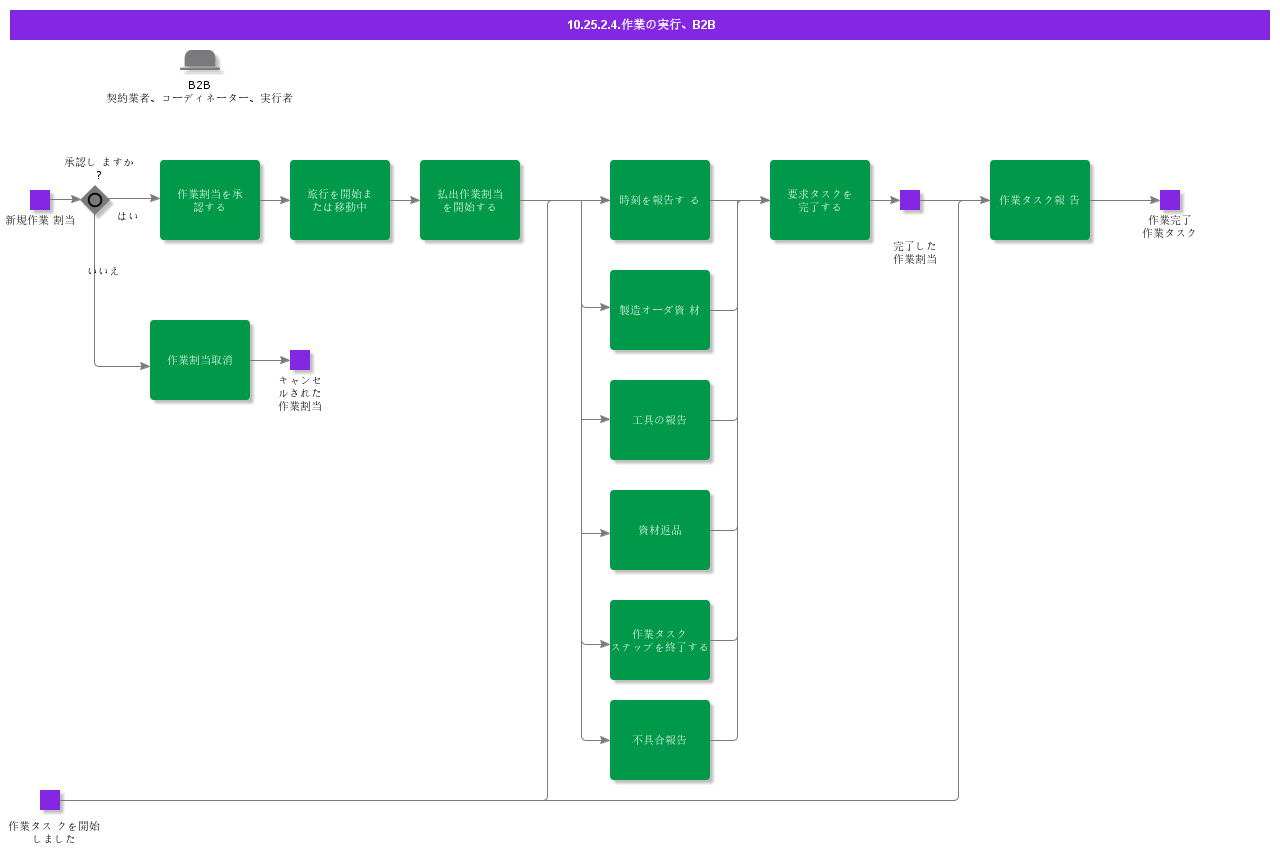Click the purple 10.25.2.4 title bar
Image resolution: width=1280 pixels, height=856 pixels.
(x=640, y=25)
